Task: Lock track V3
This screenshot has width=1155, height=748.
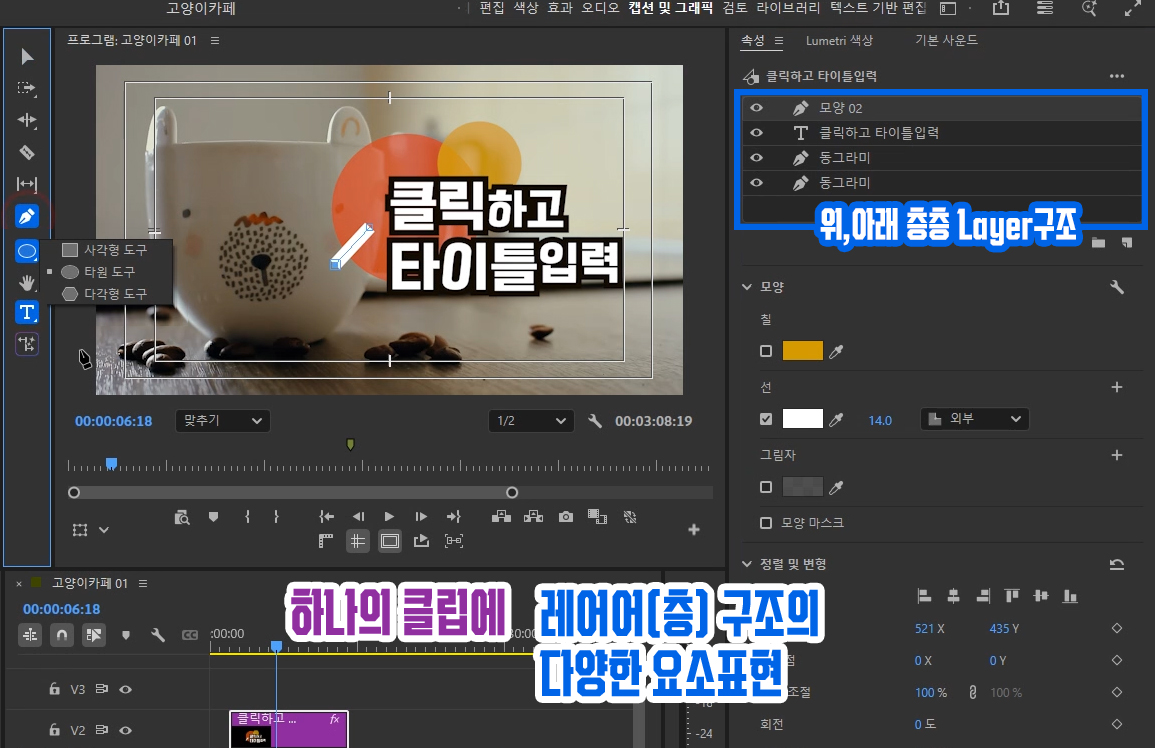Action: pos(55,689)
